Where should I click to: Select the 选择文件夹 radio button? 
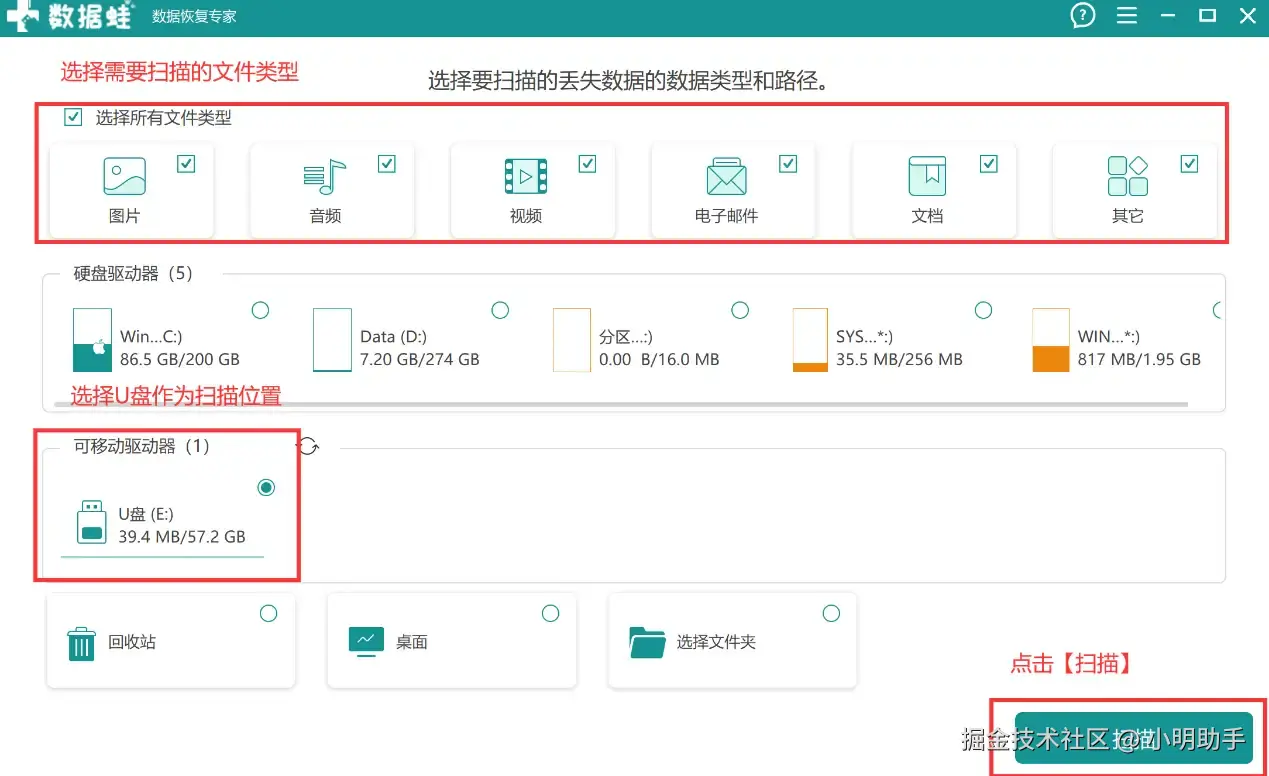(x=831, y=613)
